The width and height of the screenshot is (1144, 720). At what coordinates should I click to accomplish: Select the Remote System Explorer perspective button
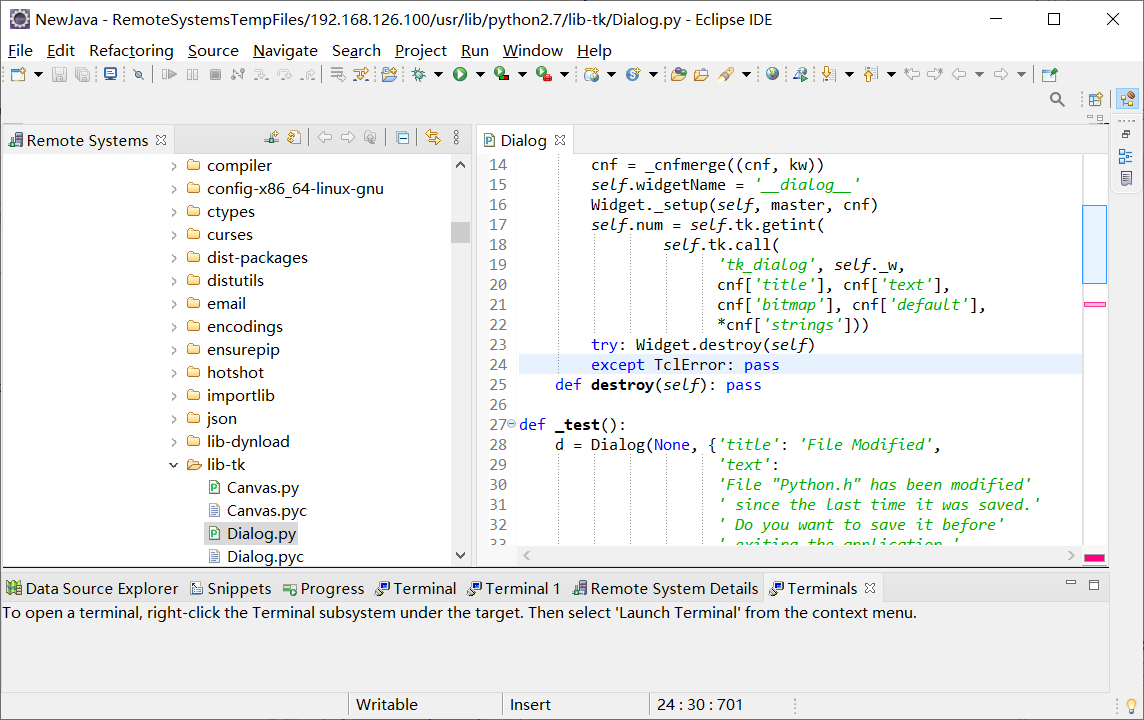1127,99
